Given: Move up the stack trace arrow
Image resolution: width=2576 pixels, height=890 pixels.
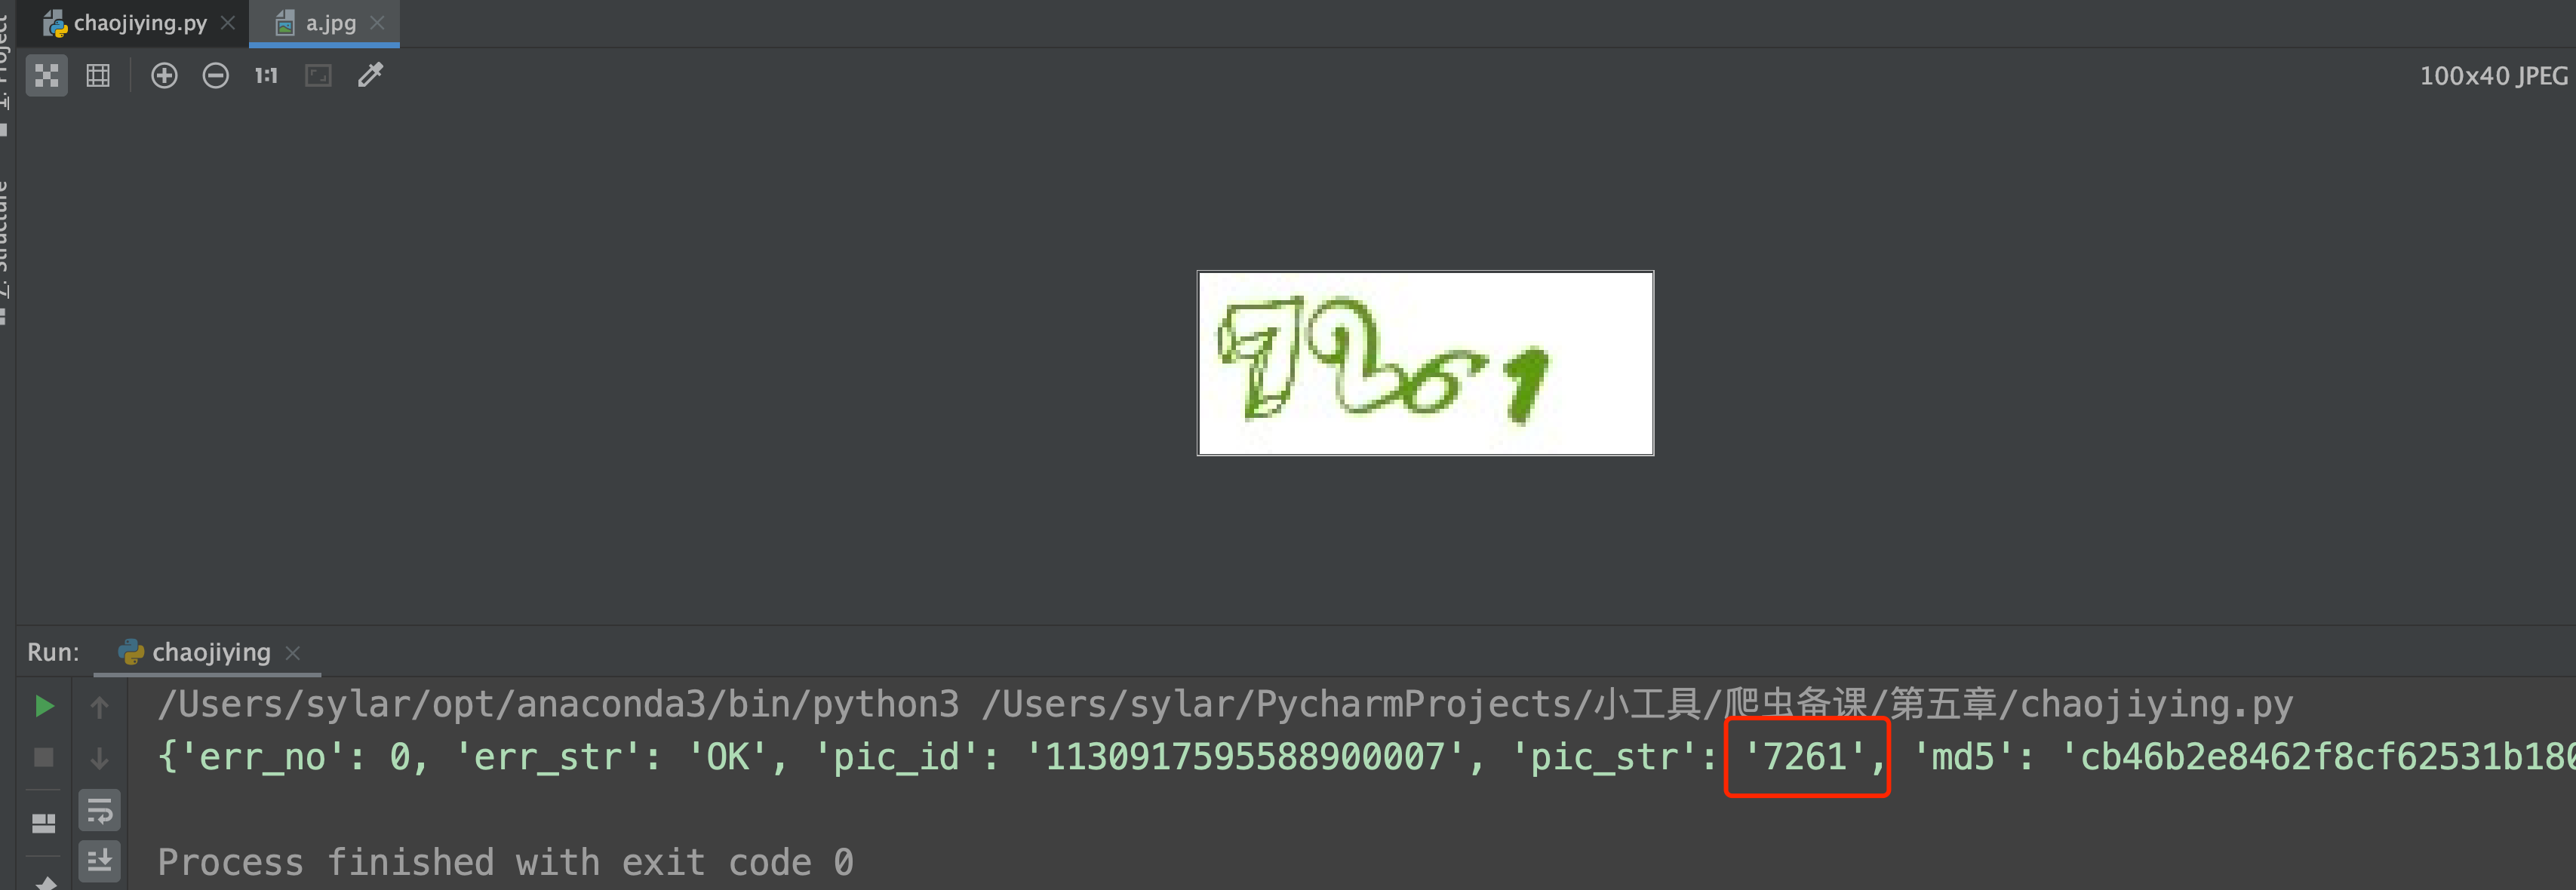Looking at the screenshot, I should (x=99, y=707).
